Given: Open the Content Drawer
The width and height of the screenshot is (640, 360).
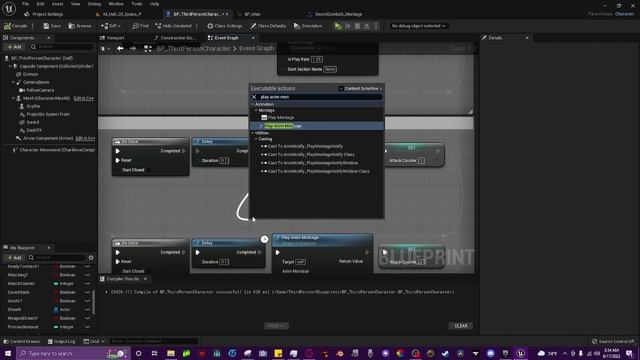Looking at the screenshot, I should tap(22, 341).
